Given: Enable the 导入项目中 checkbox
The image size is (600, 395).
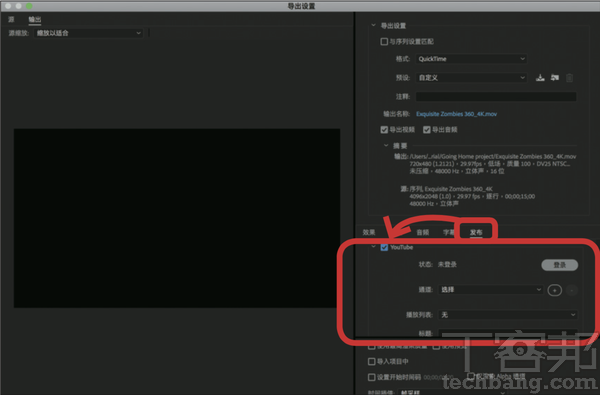Looking at the screenshot, I should pyautogui.click(x=371, y=361).
